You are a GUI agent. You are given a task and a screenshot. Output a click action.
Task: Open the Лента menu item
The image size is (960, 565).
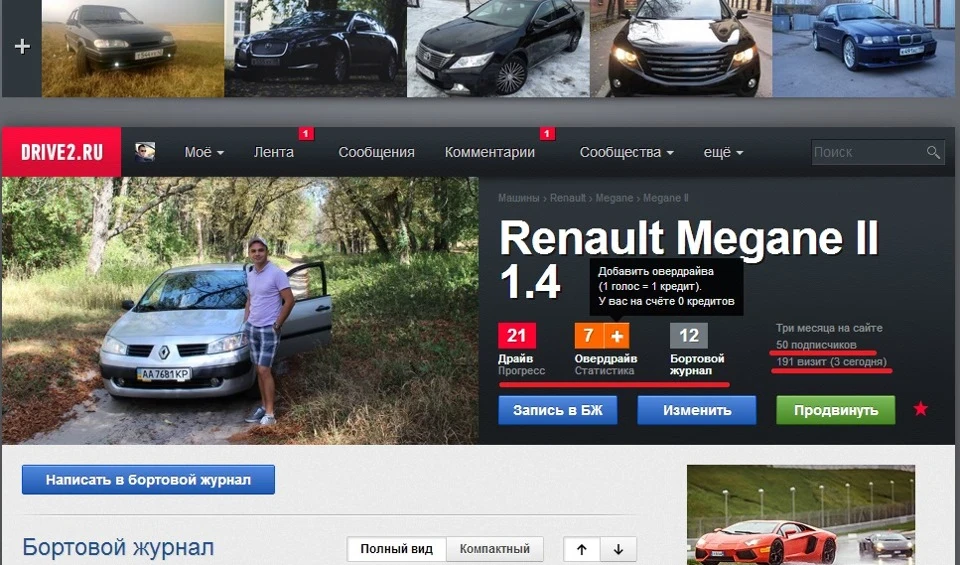274,152
